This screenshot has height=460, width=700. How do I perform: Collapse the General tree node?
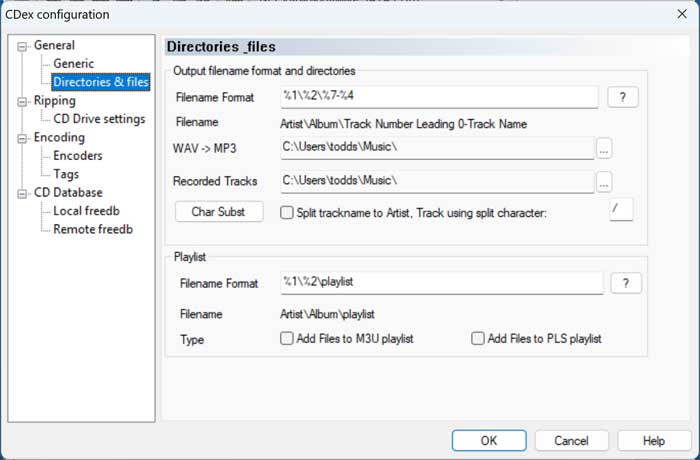[x=21, y=46]
